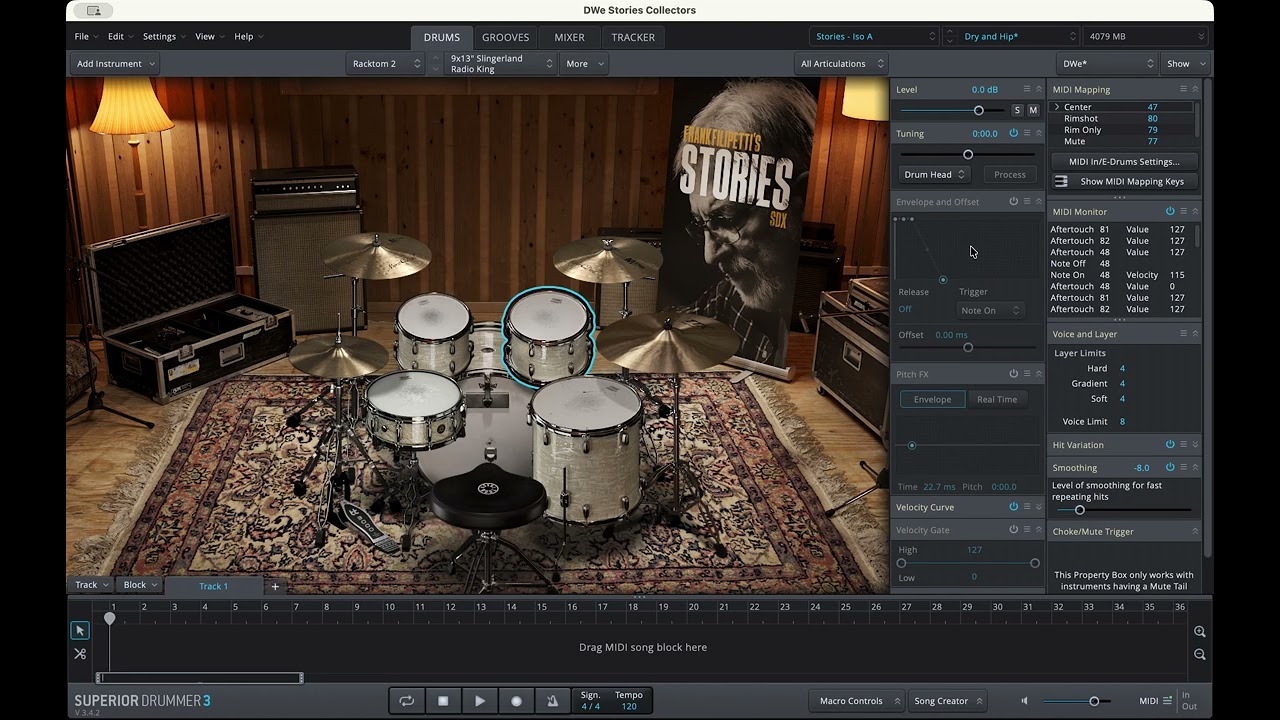Screen dimensions: 1280x720
Task: Adjust the Tuning slider handle
Action: [968, 154]
